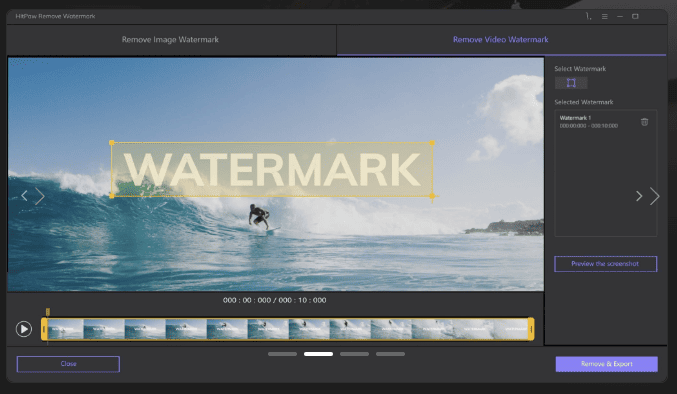
Task: Click the bottom-right handle of the watermark selection box
Action: (x=432, y=196)
